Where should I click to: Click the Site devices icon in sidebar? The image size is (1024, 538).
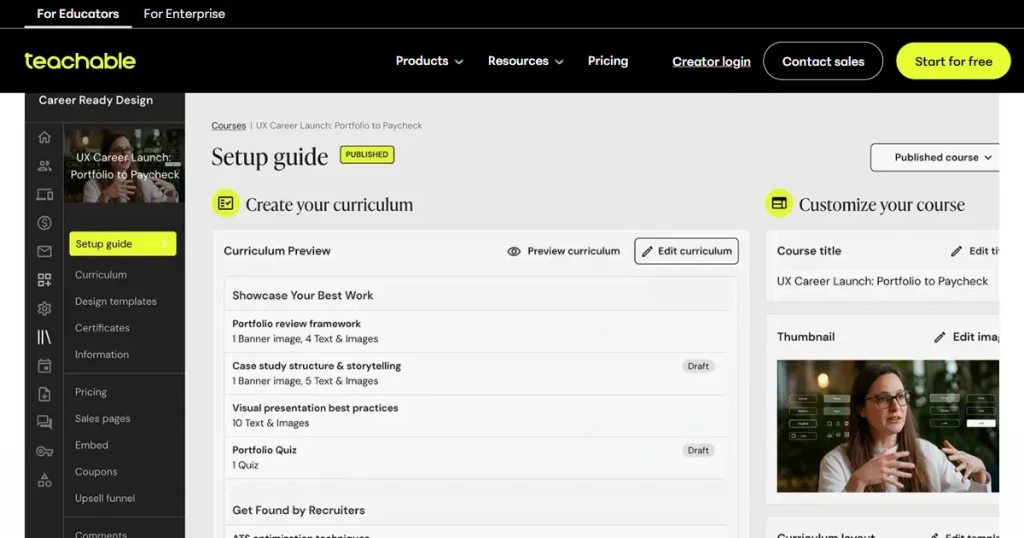tap(44, 195)
